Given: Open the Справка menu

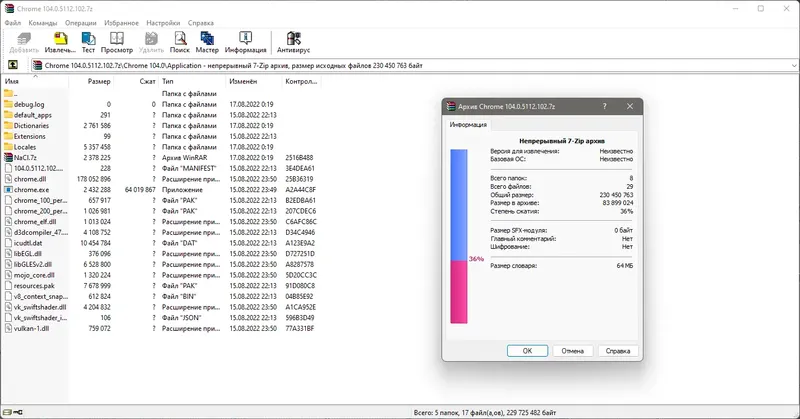Looking at the screenshot, I should pos(201,23).
